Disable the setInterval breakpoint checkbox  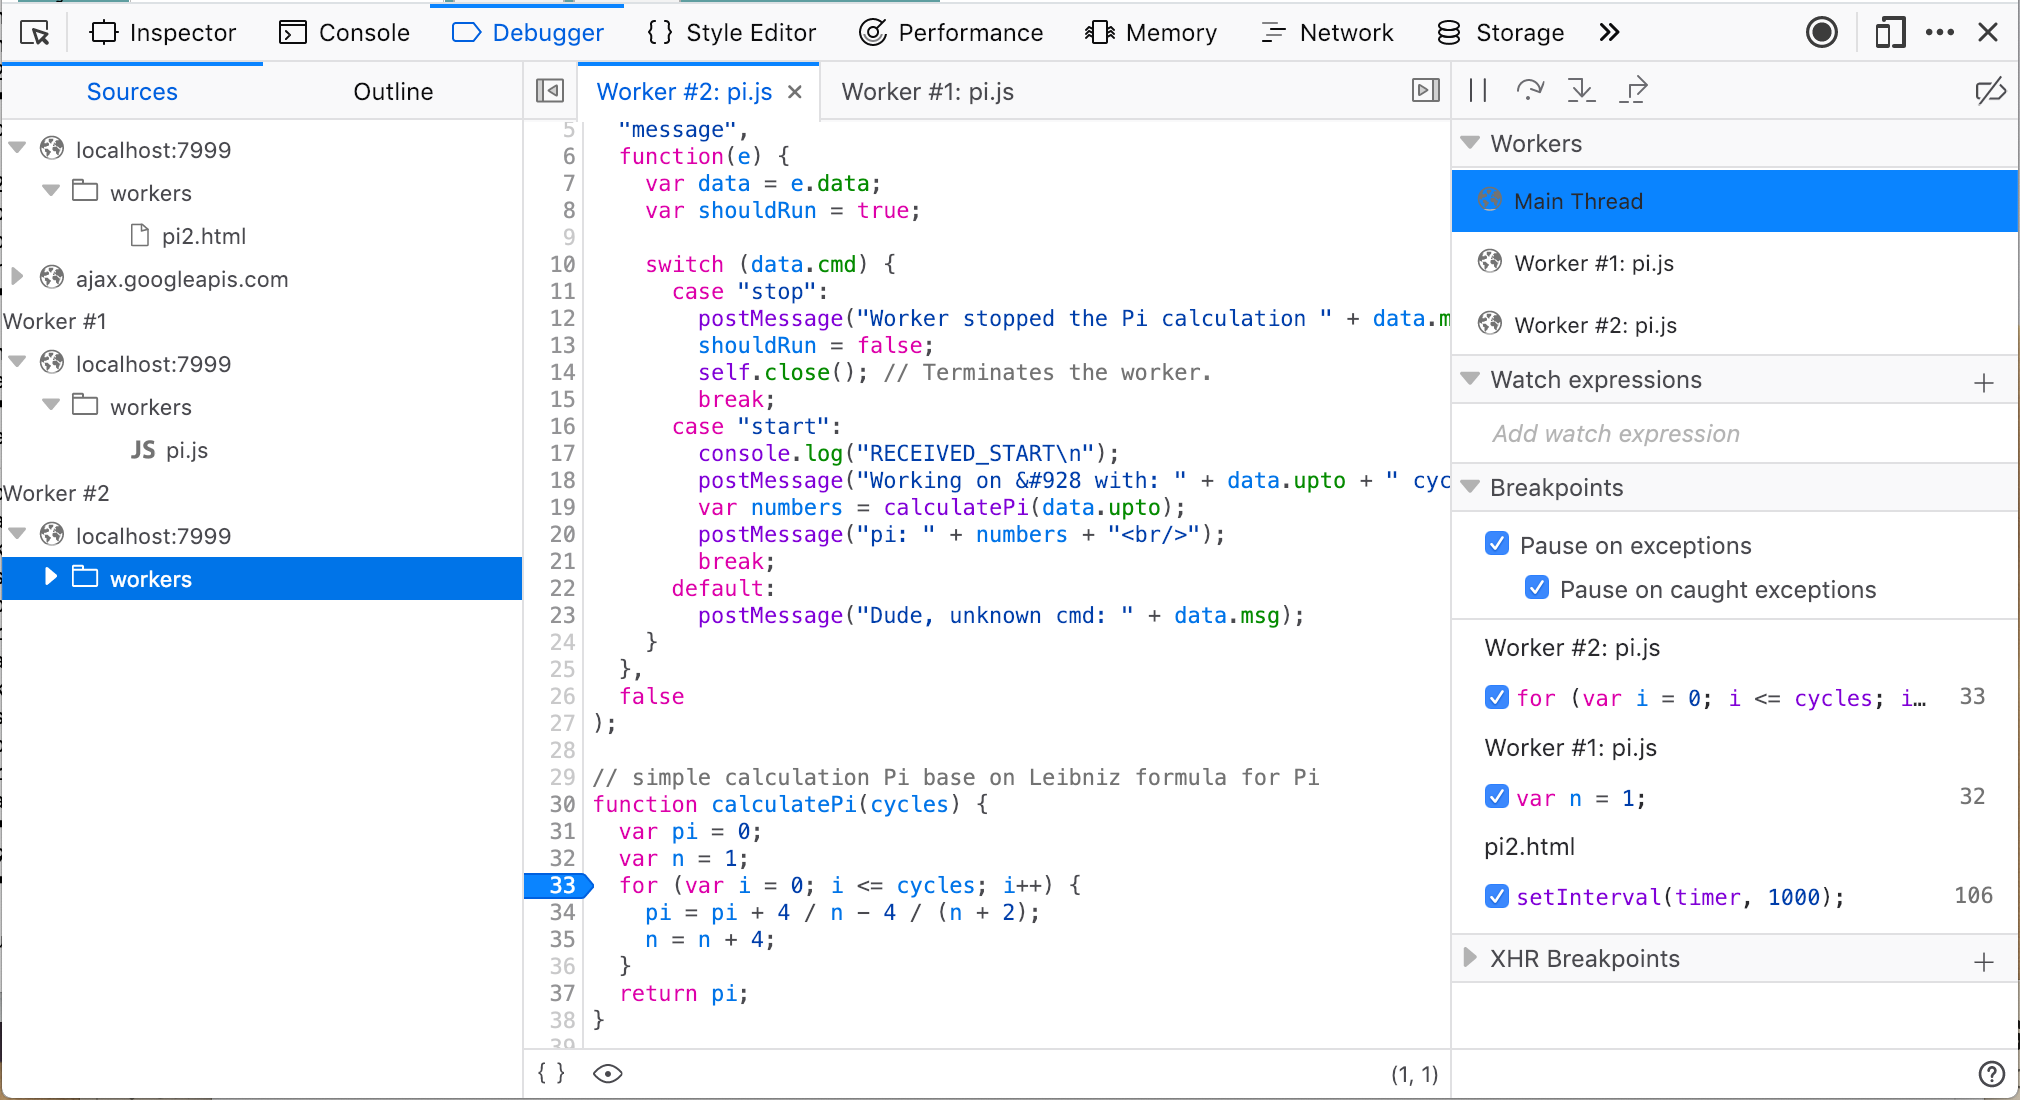pos(1497,896)
